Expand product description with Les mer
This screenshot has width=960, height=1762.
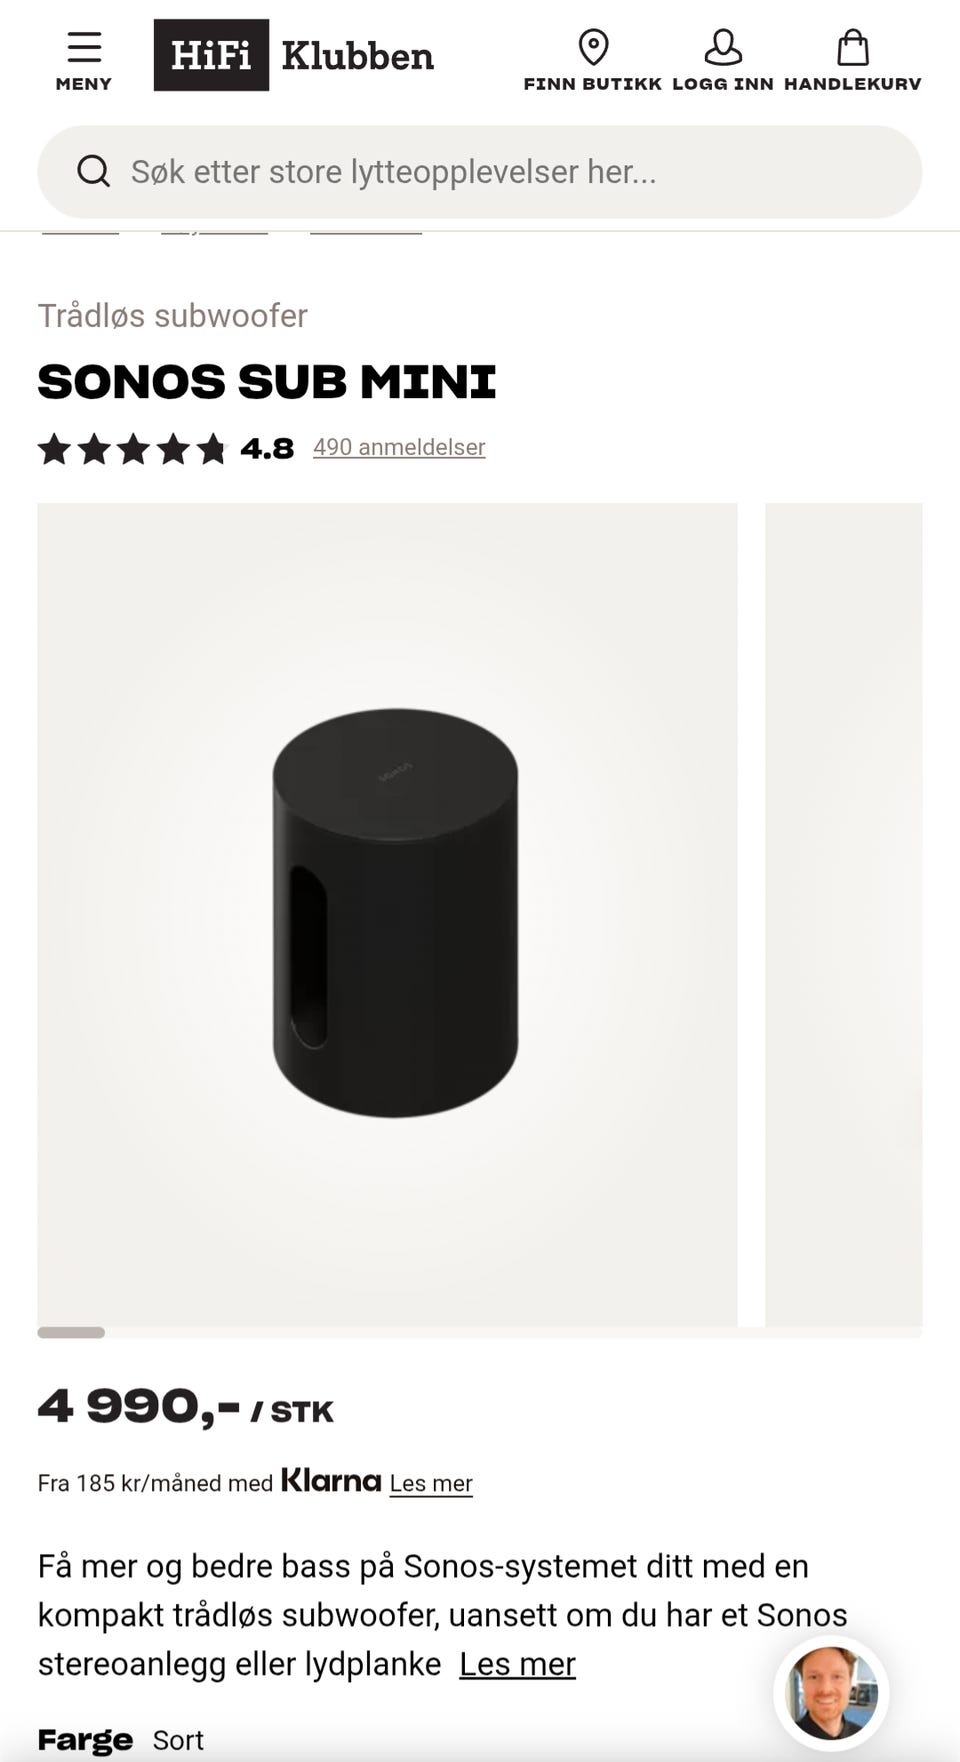pyautogui.click(x=517, y=1664)
